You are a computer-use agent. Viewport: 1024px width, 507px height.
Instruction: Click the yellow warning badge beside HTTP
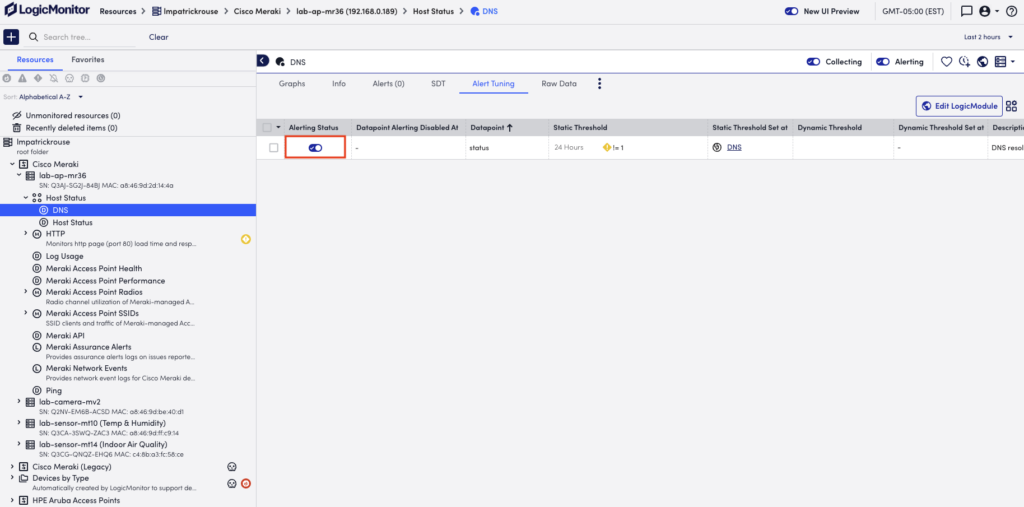pyautogui.click(x=246, y=239)
